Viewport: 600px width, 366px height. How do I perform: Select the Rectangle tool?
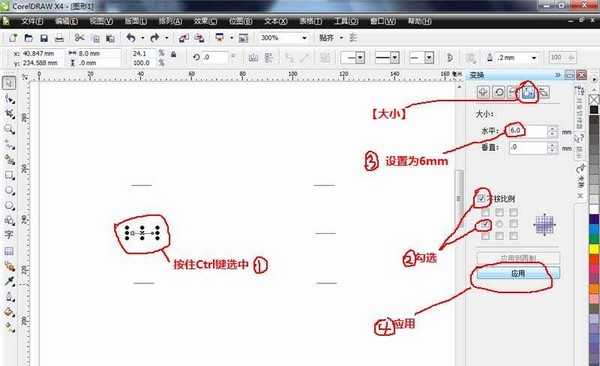coord(9,175)
